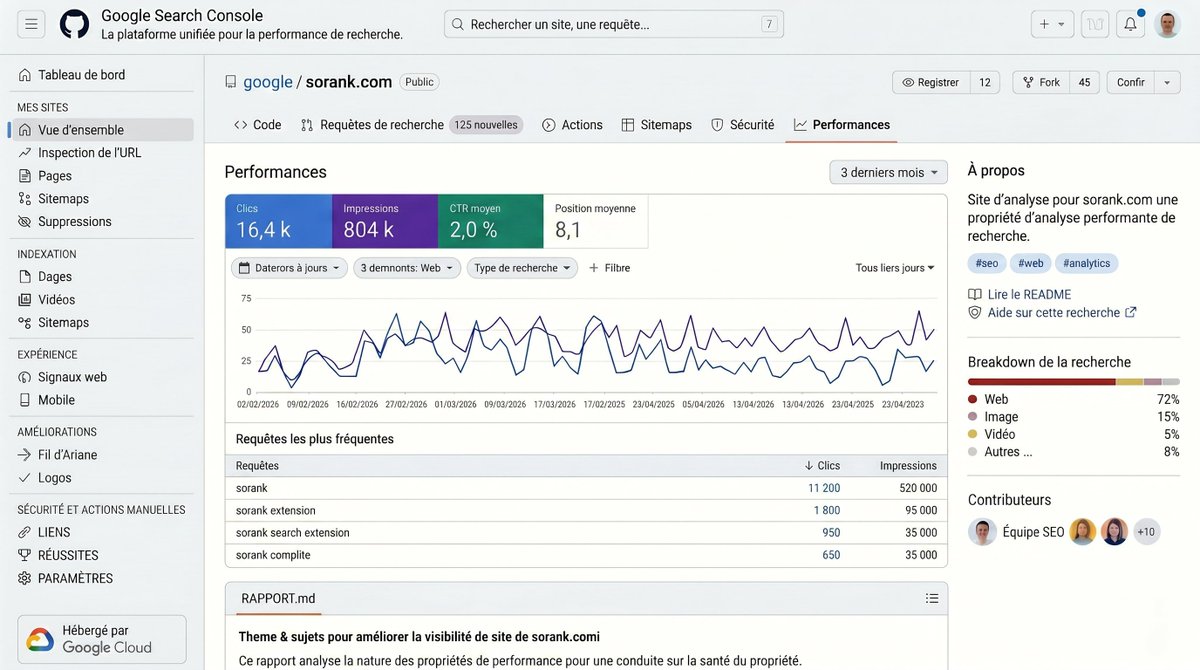
Task: Open the plus create-new dropdown
Action: tap(1051, 25)
